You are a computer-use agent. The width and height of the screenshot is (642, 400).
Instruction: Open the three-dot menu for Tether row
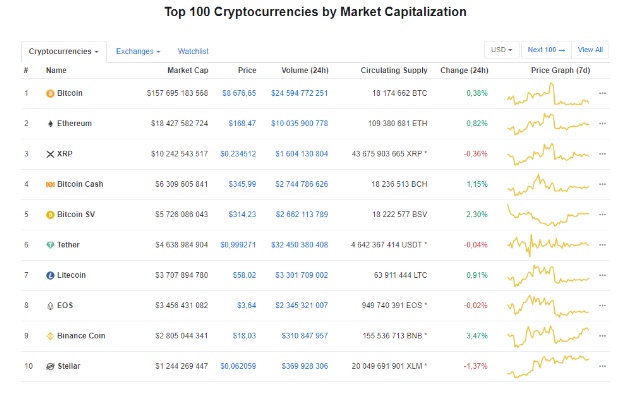602,245
